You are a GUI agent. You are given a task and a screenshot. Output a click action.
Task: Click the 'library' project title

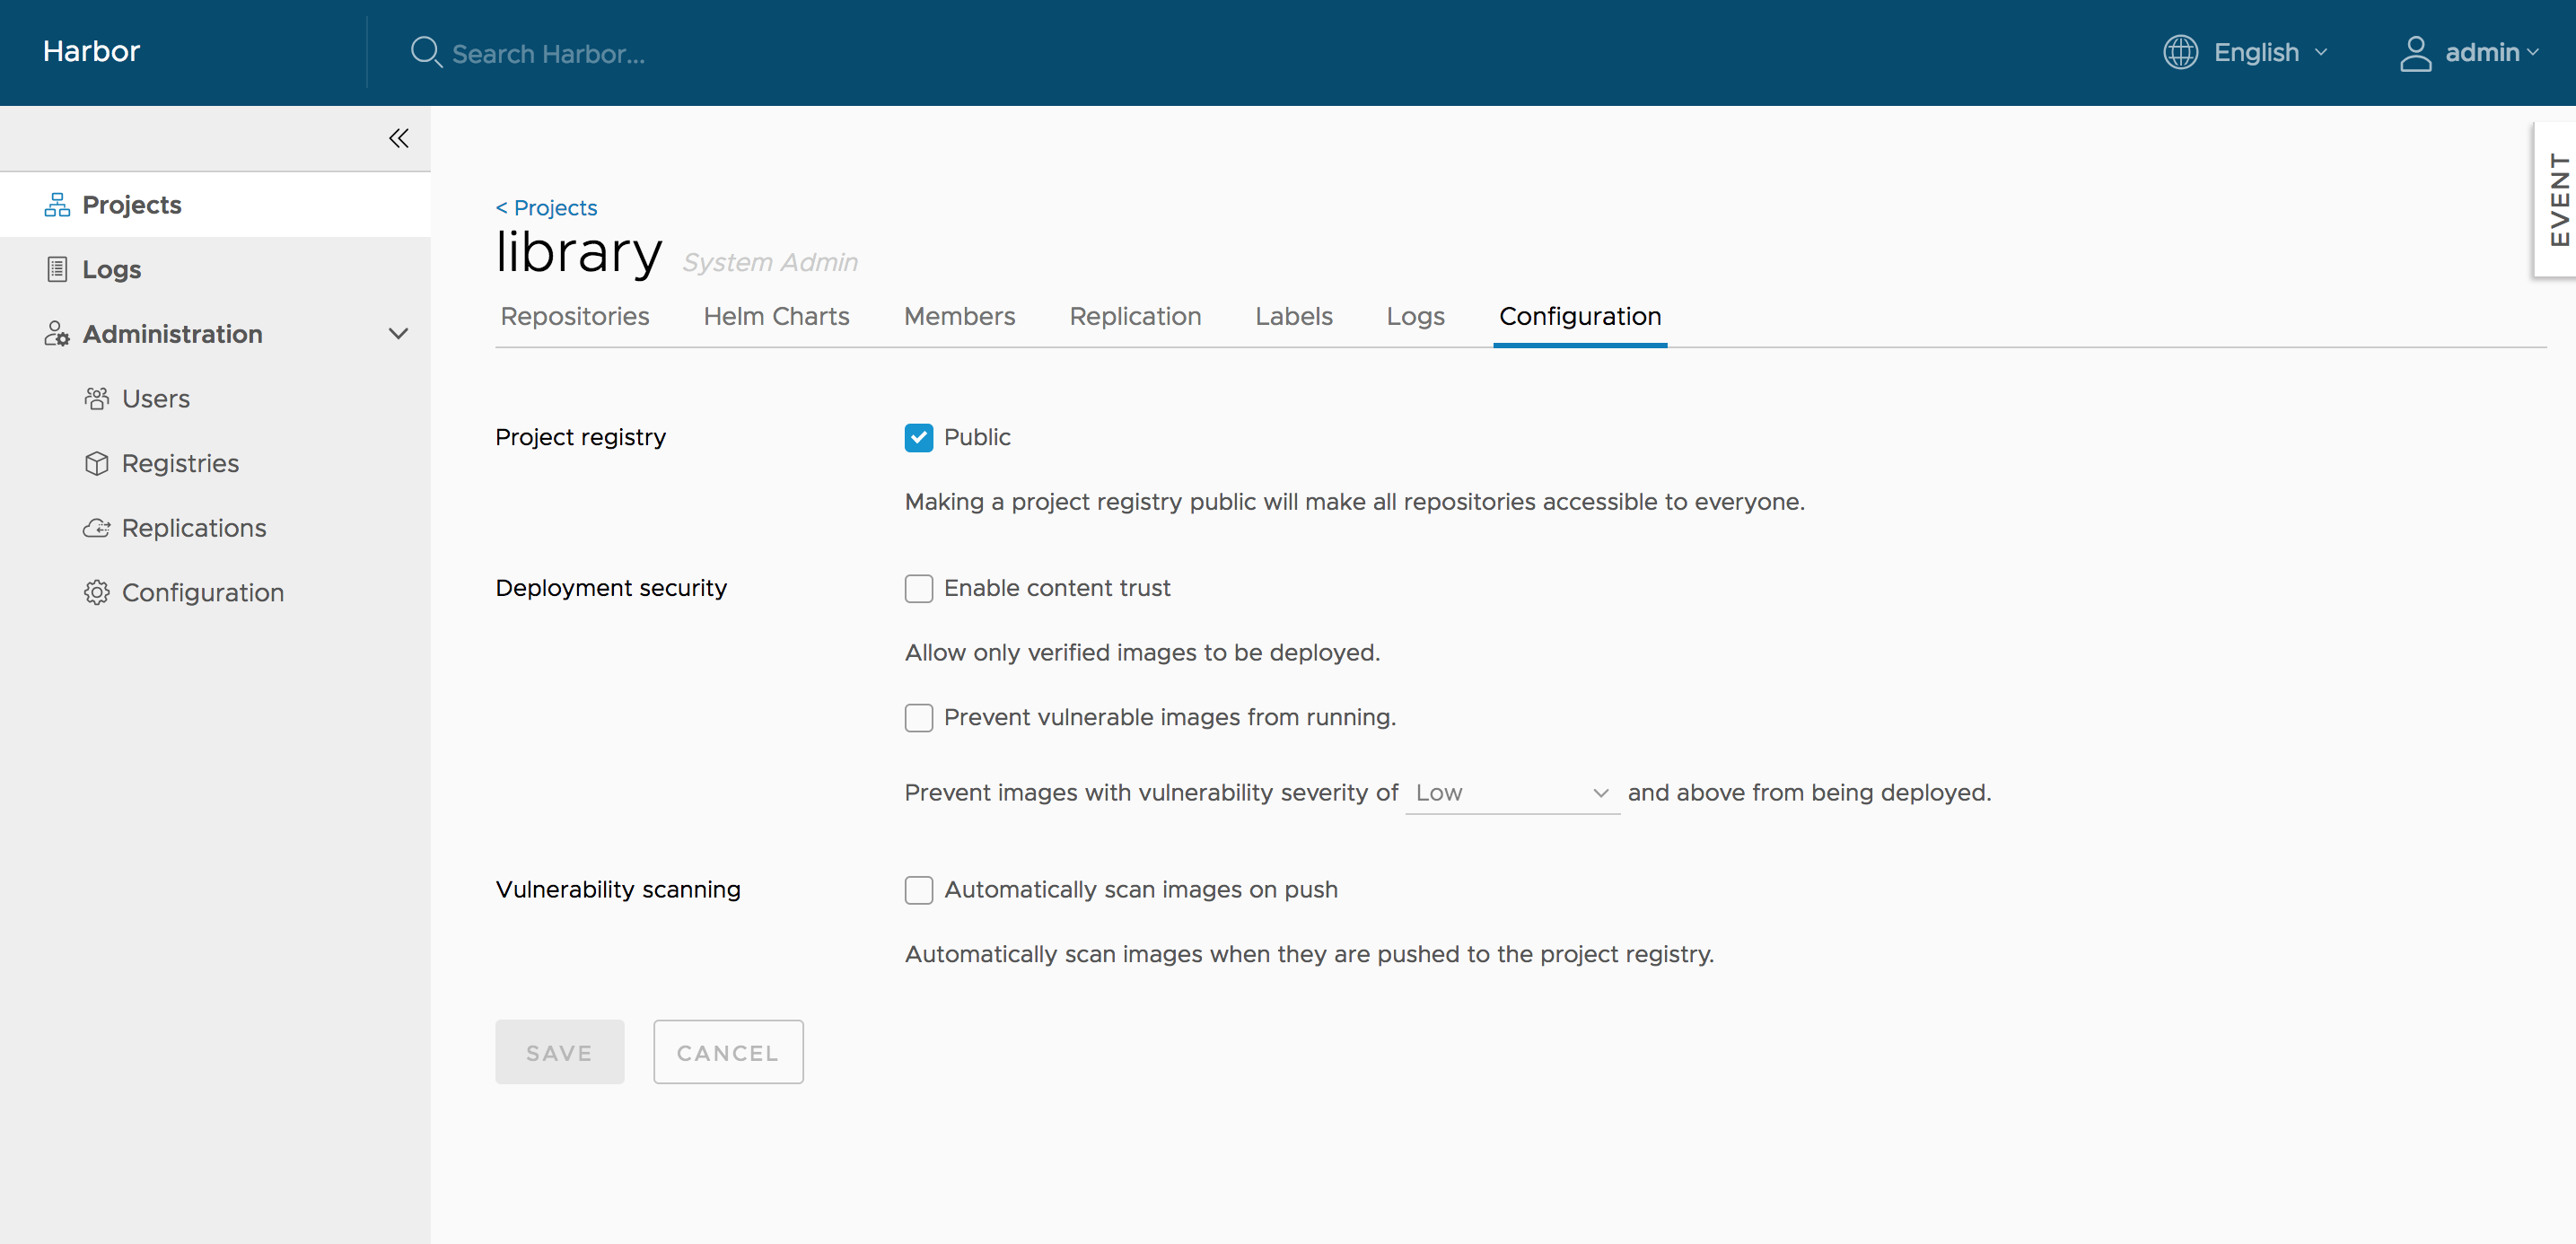tap(579, 251)
